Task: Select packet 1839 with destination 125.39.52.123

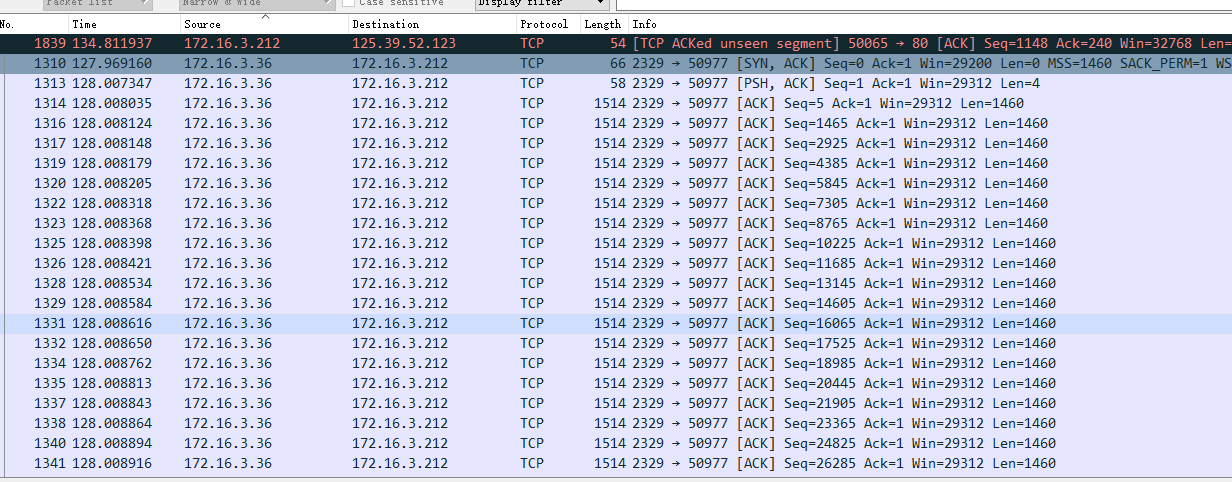Action: [x=616, y=43]
